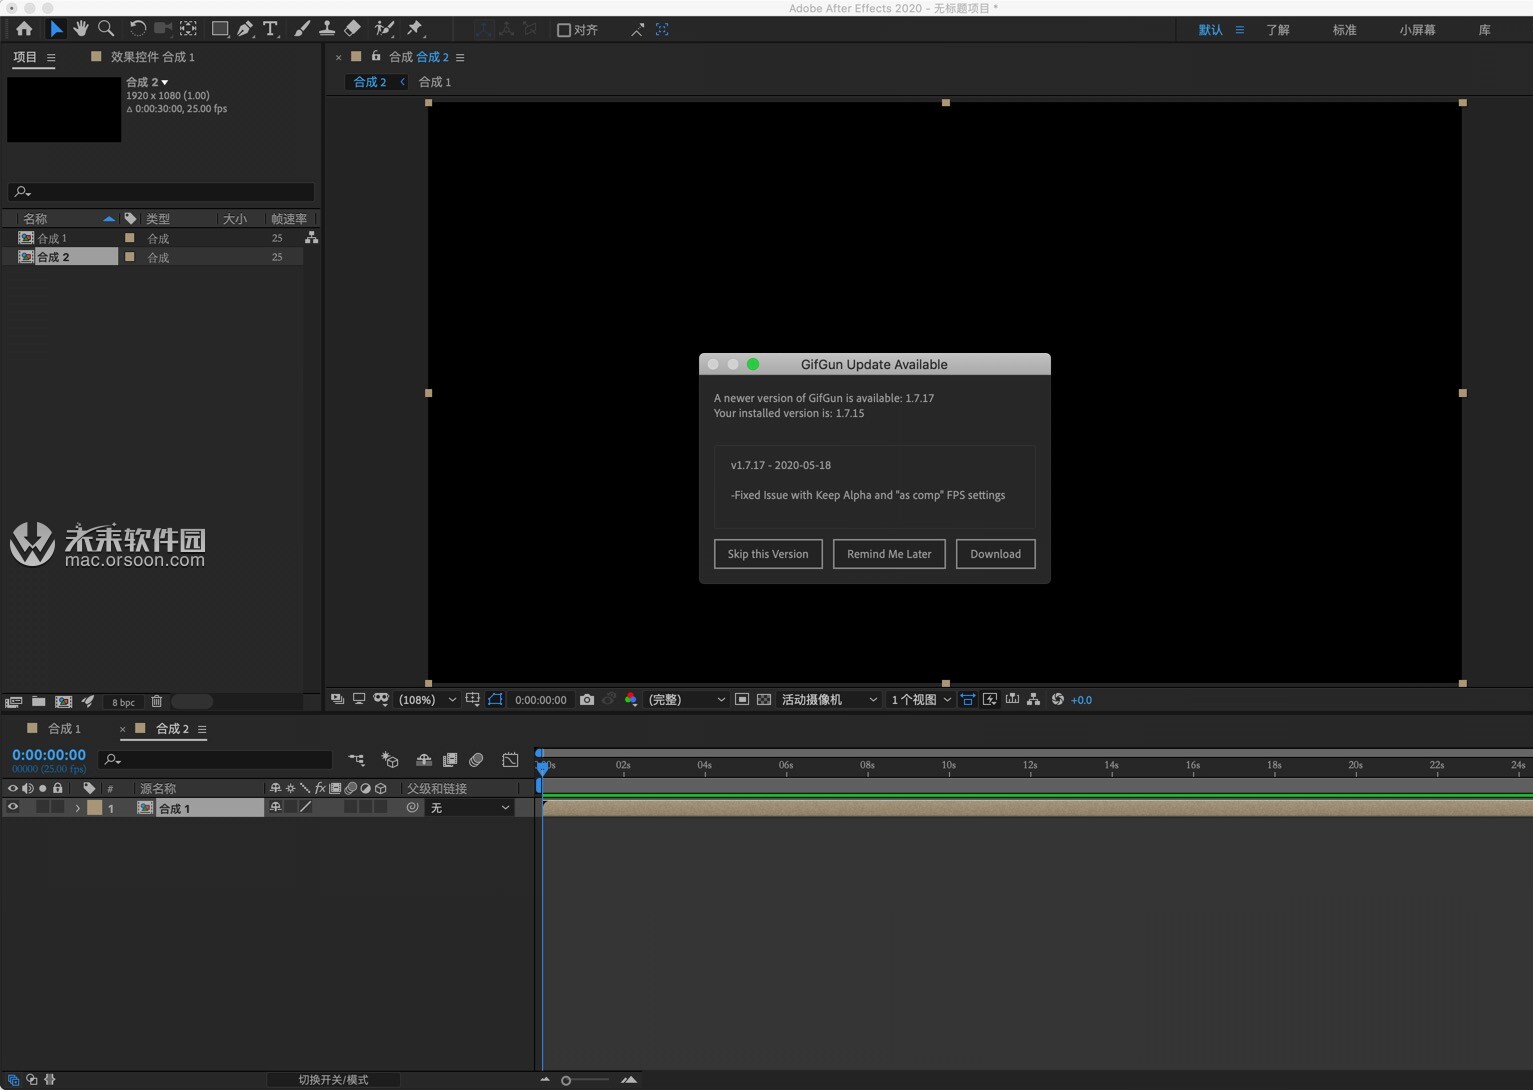
Task: Click the label color swatch of layer 合成 1
Action: coord(94,808)
